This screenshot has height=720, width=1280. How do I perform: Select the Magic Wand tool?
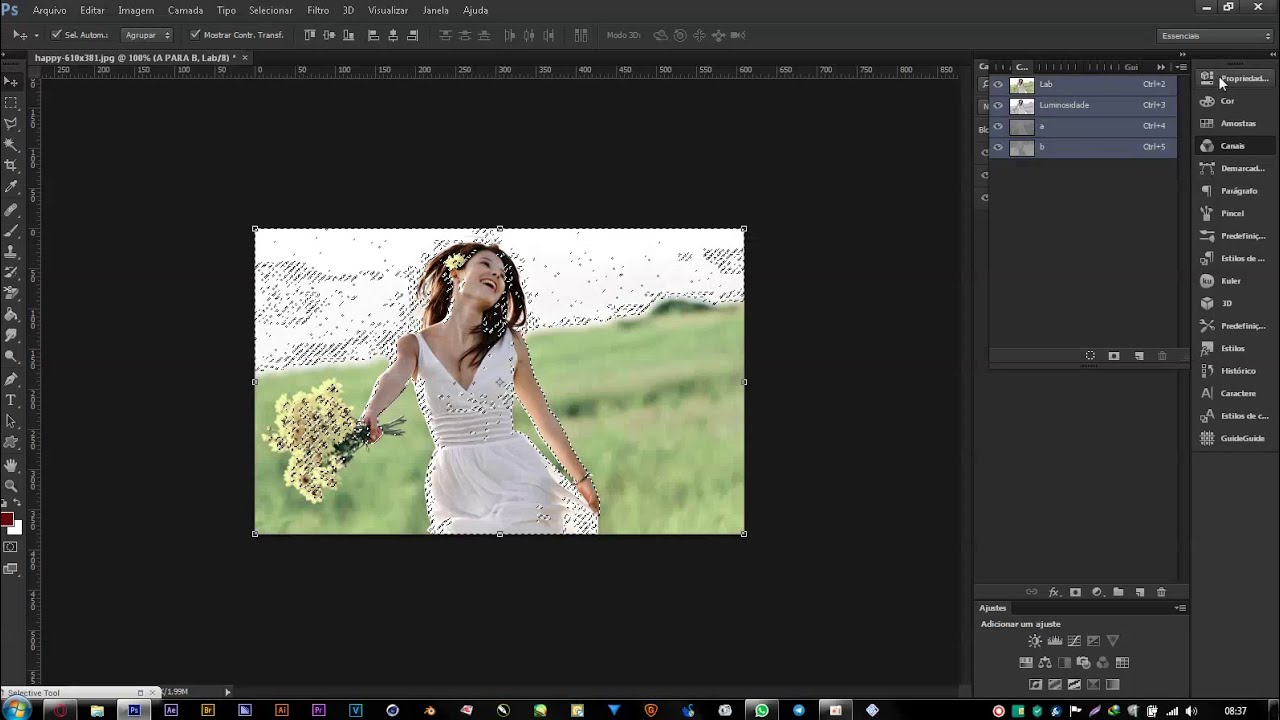tap(11, 144)
